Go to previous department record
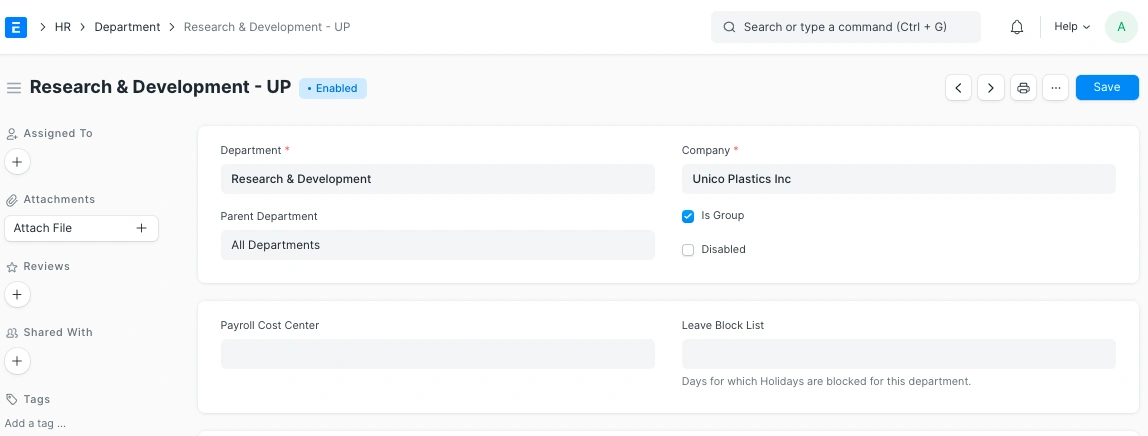1148x436 pixels. coord(958,88)
